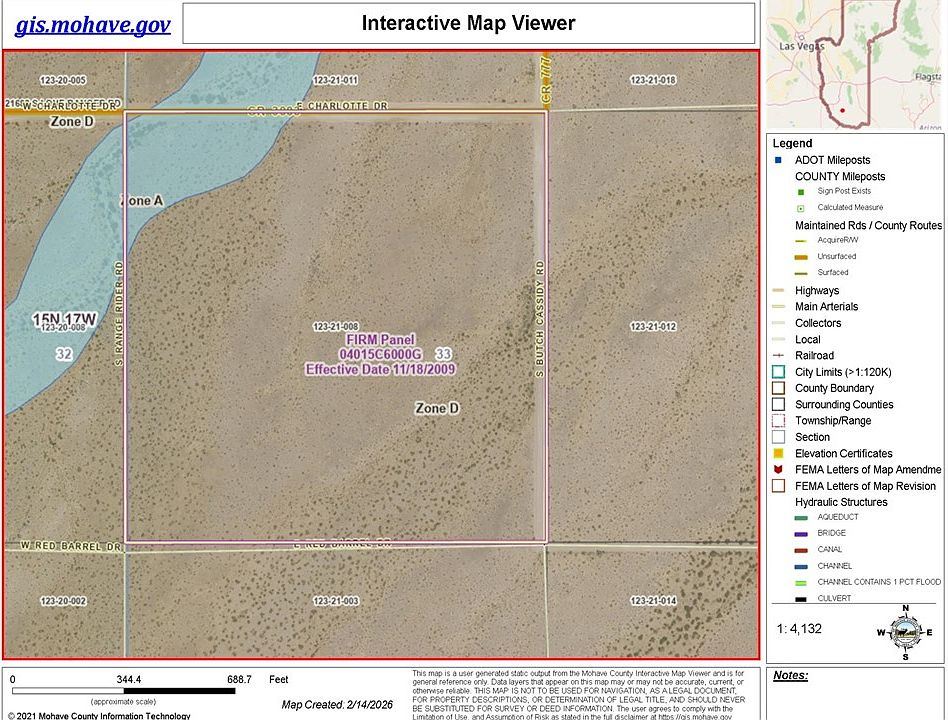Click the compass rose icon
This screenshot has height=720, width=948.
pos(905,632)
